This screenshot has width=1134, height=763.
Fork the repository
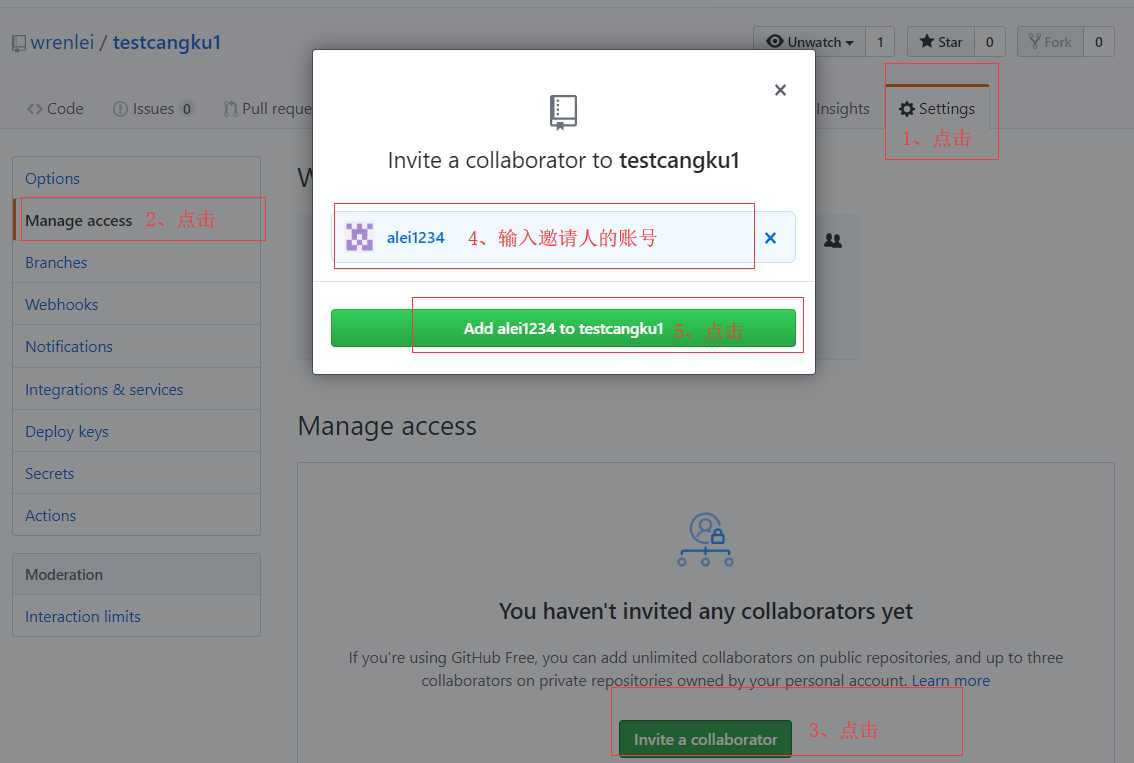1050,42
